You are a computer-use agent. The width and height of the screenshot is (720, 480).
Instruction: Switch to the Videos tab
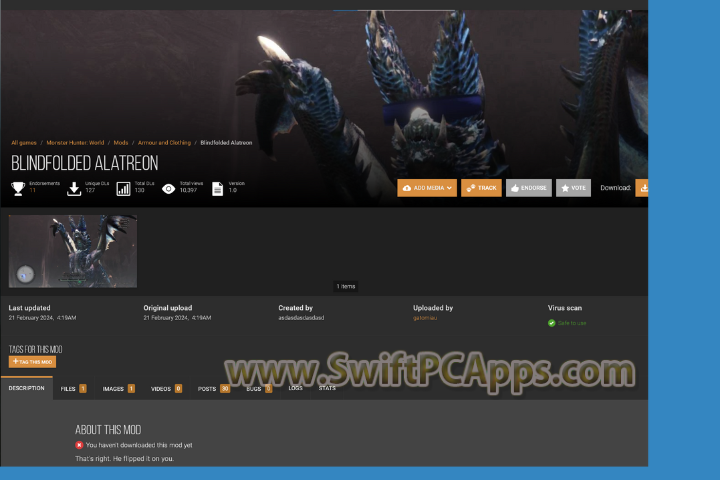(166, 389)
